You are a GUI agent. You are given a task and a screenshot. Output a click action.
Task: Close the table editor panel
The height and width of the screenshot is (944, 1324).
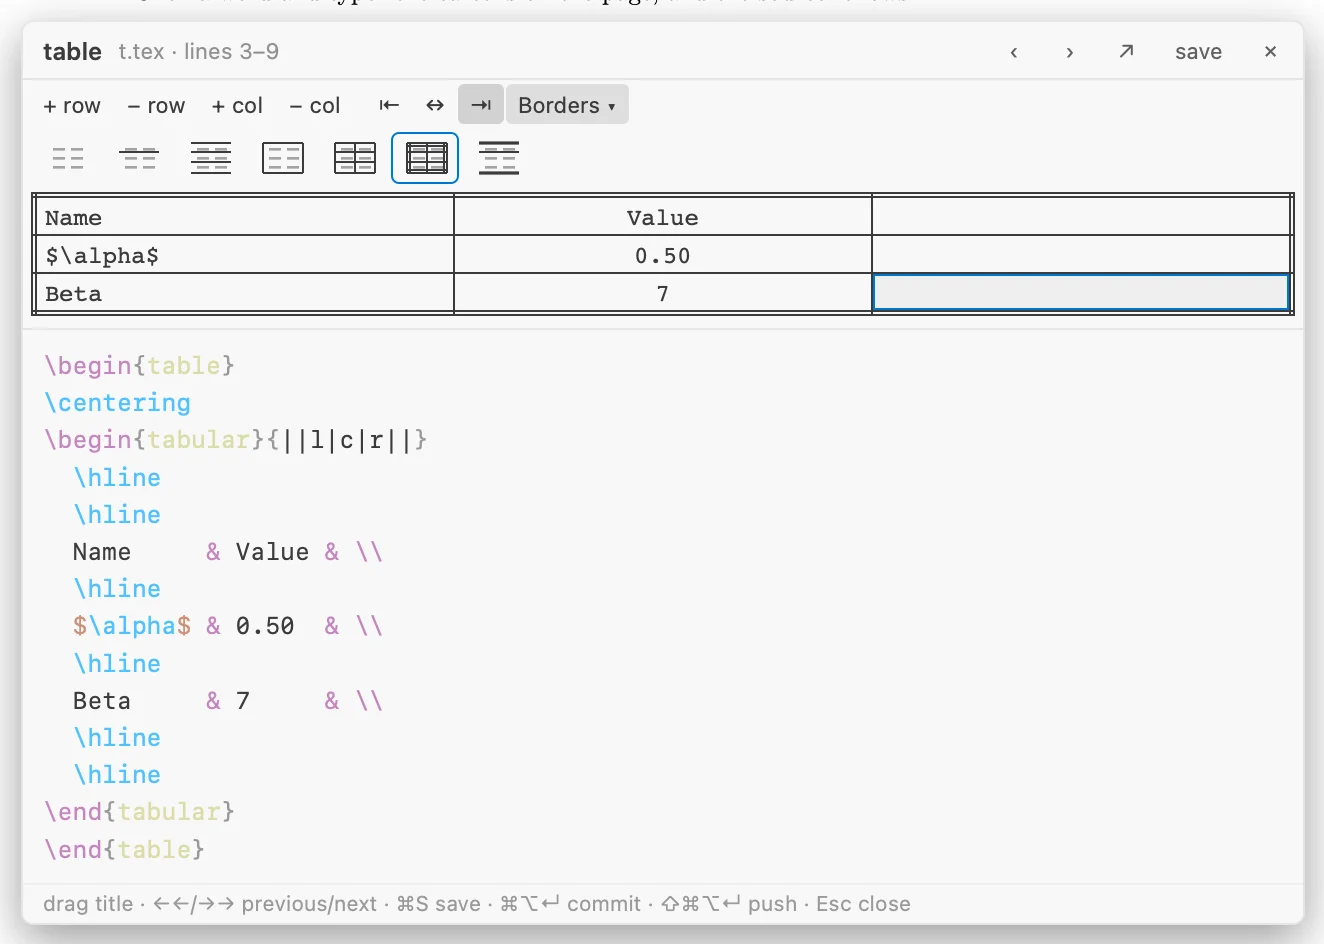(1270, 51)
